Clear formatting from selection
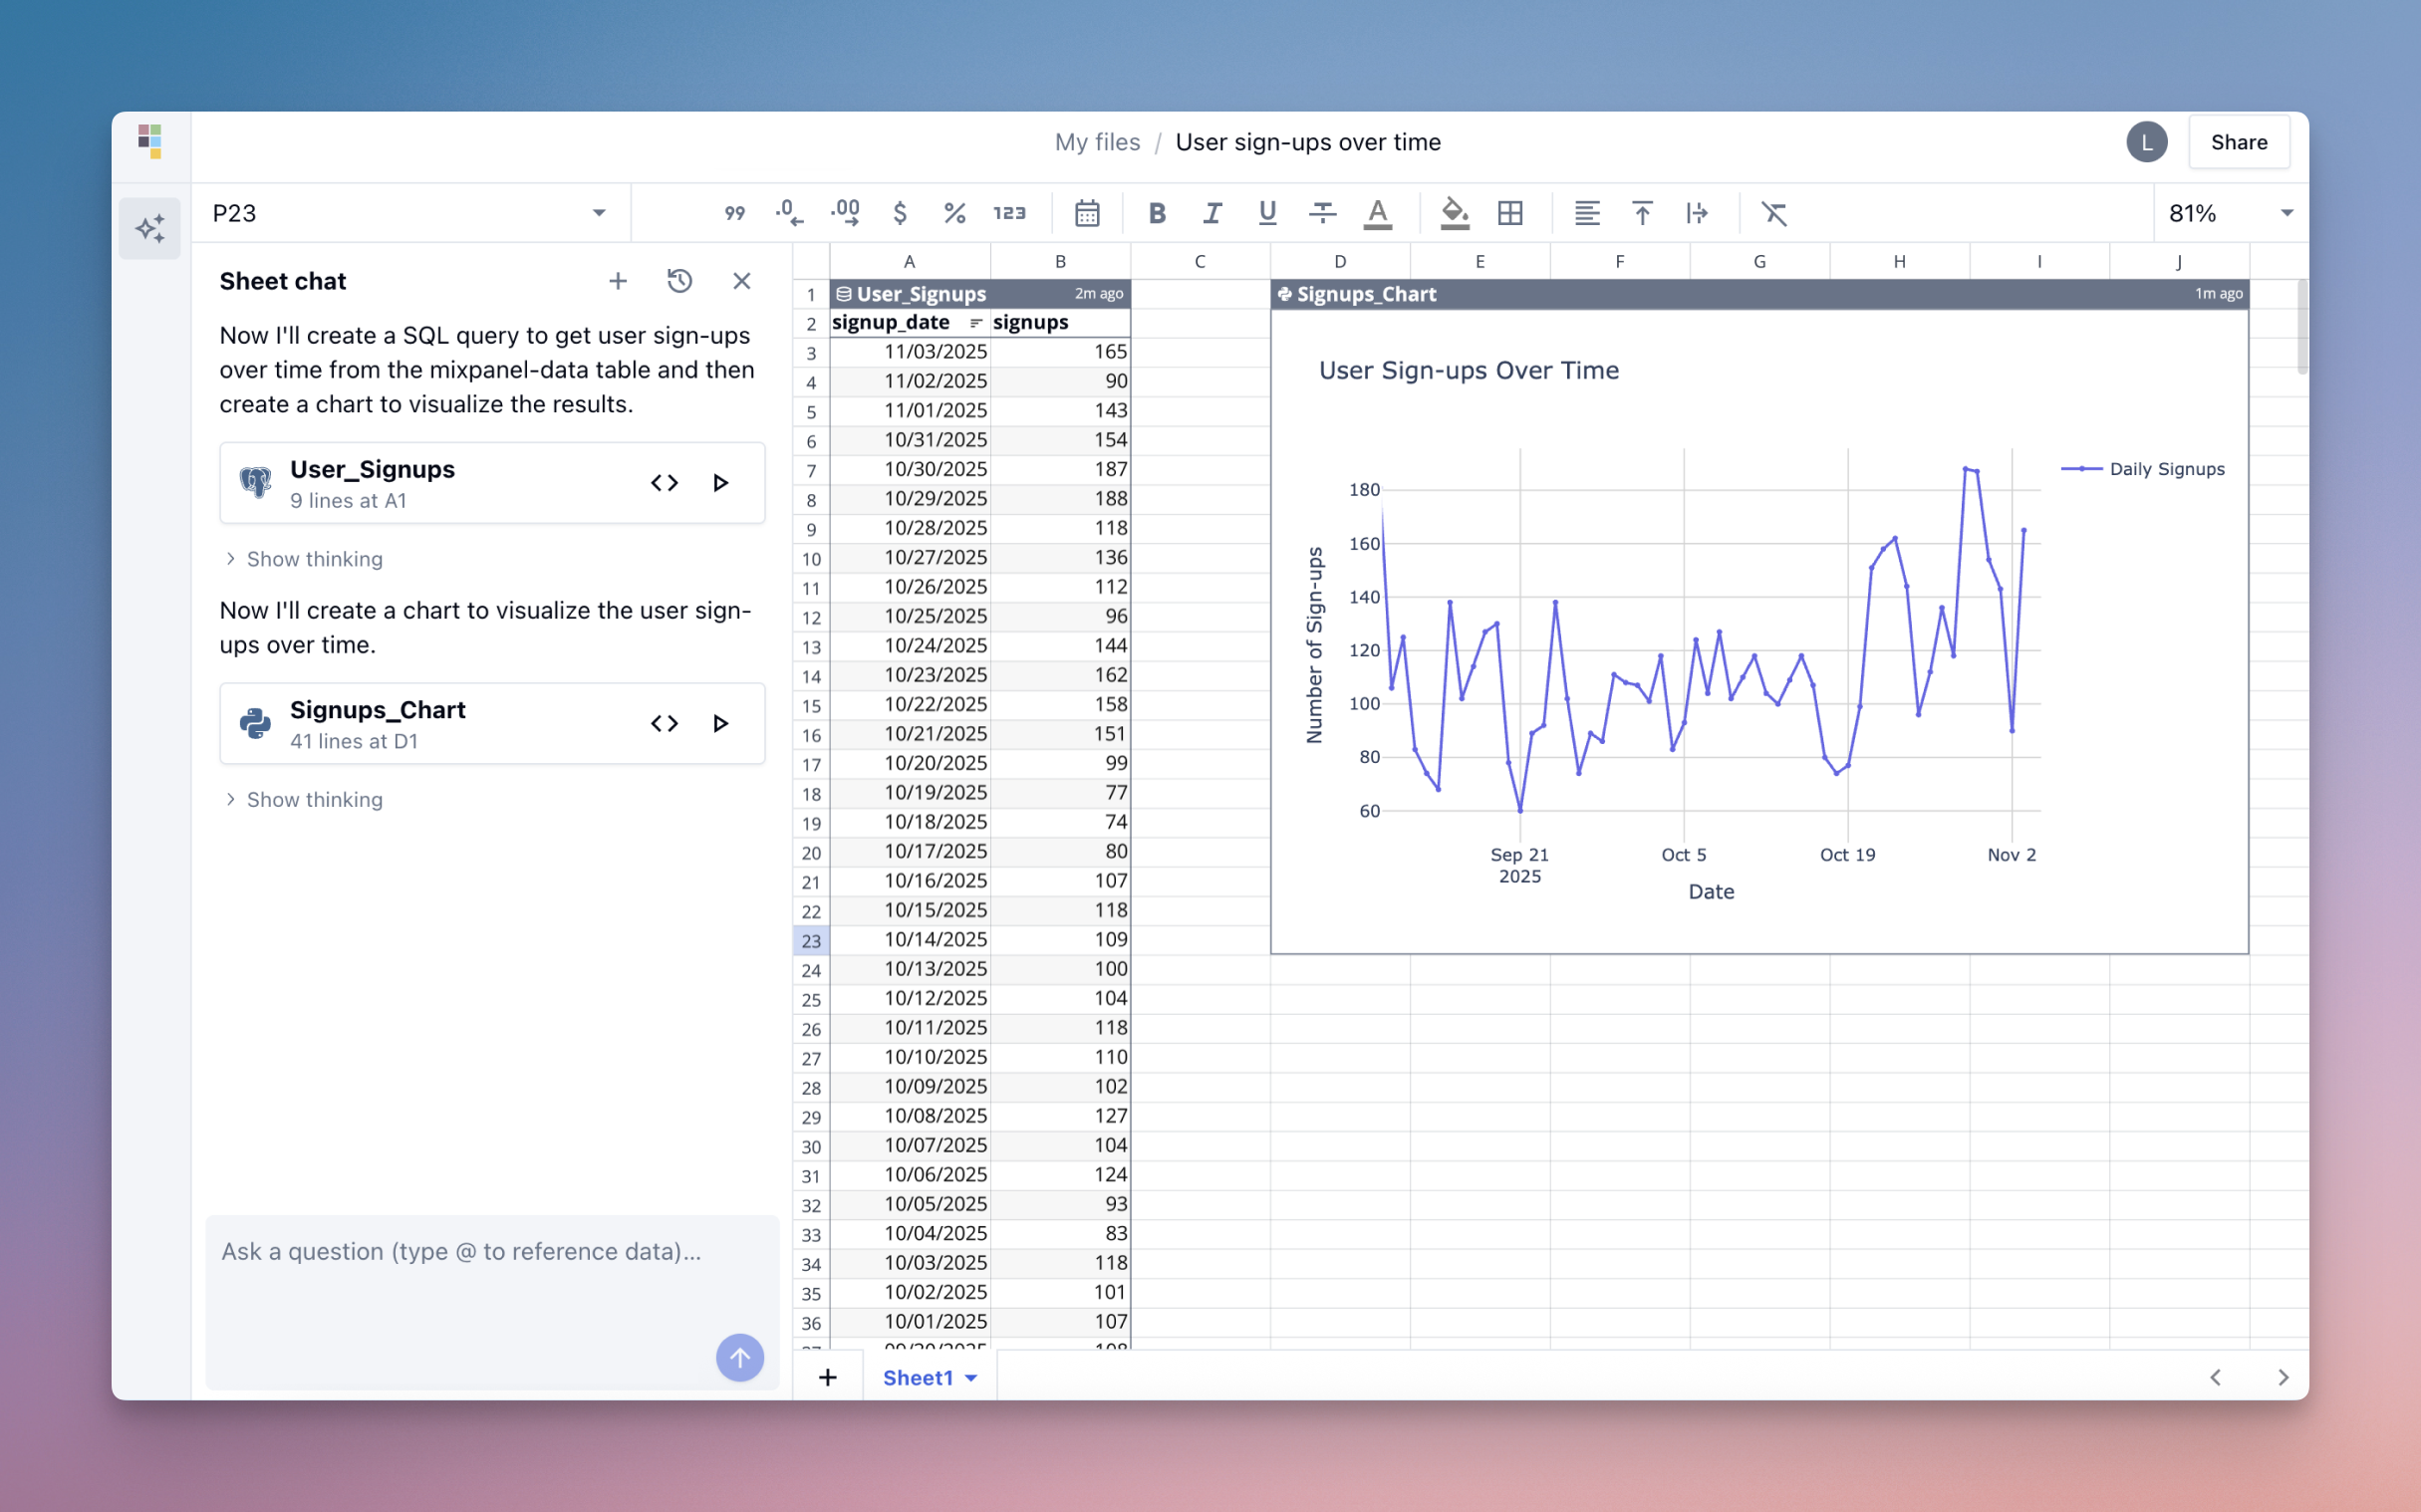Image resolution: width=2421 pixels, height=1512 pixels. [x=1774, y=213]
